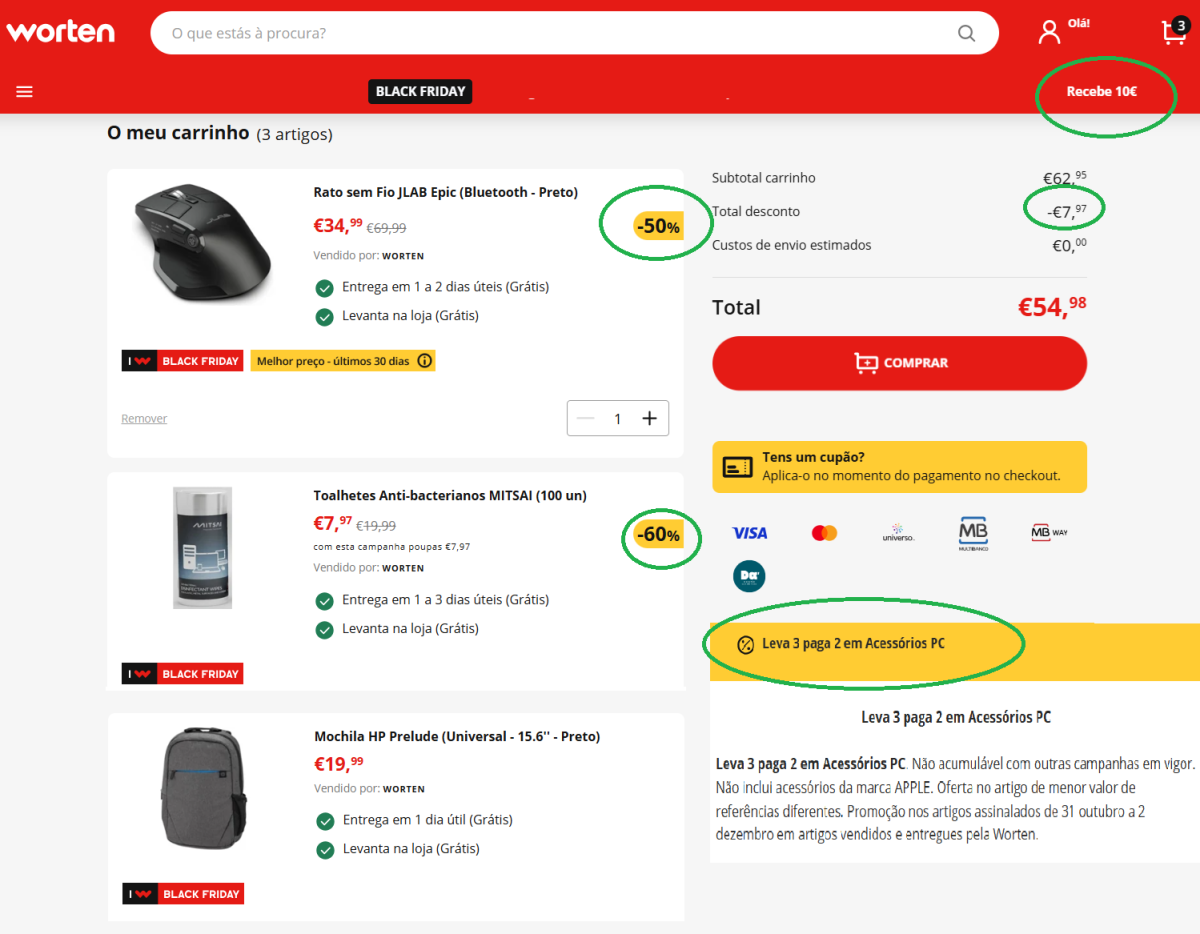Click the Recebe 10€ header link
1200x934 pixels.
coord(1101,91)
